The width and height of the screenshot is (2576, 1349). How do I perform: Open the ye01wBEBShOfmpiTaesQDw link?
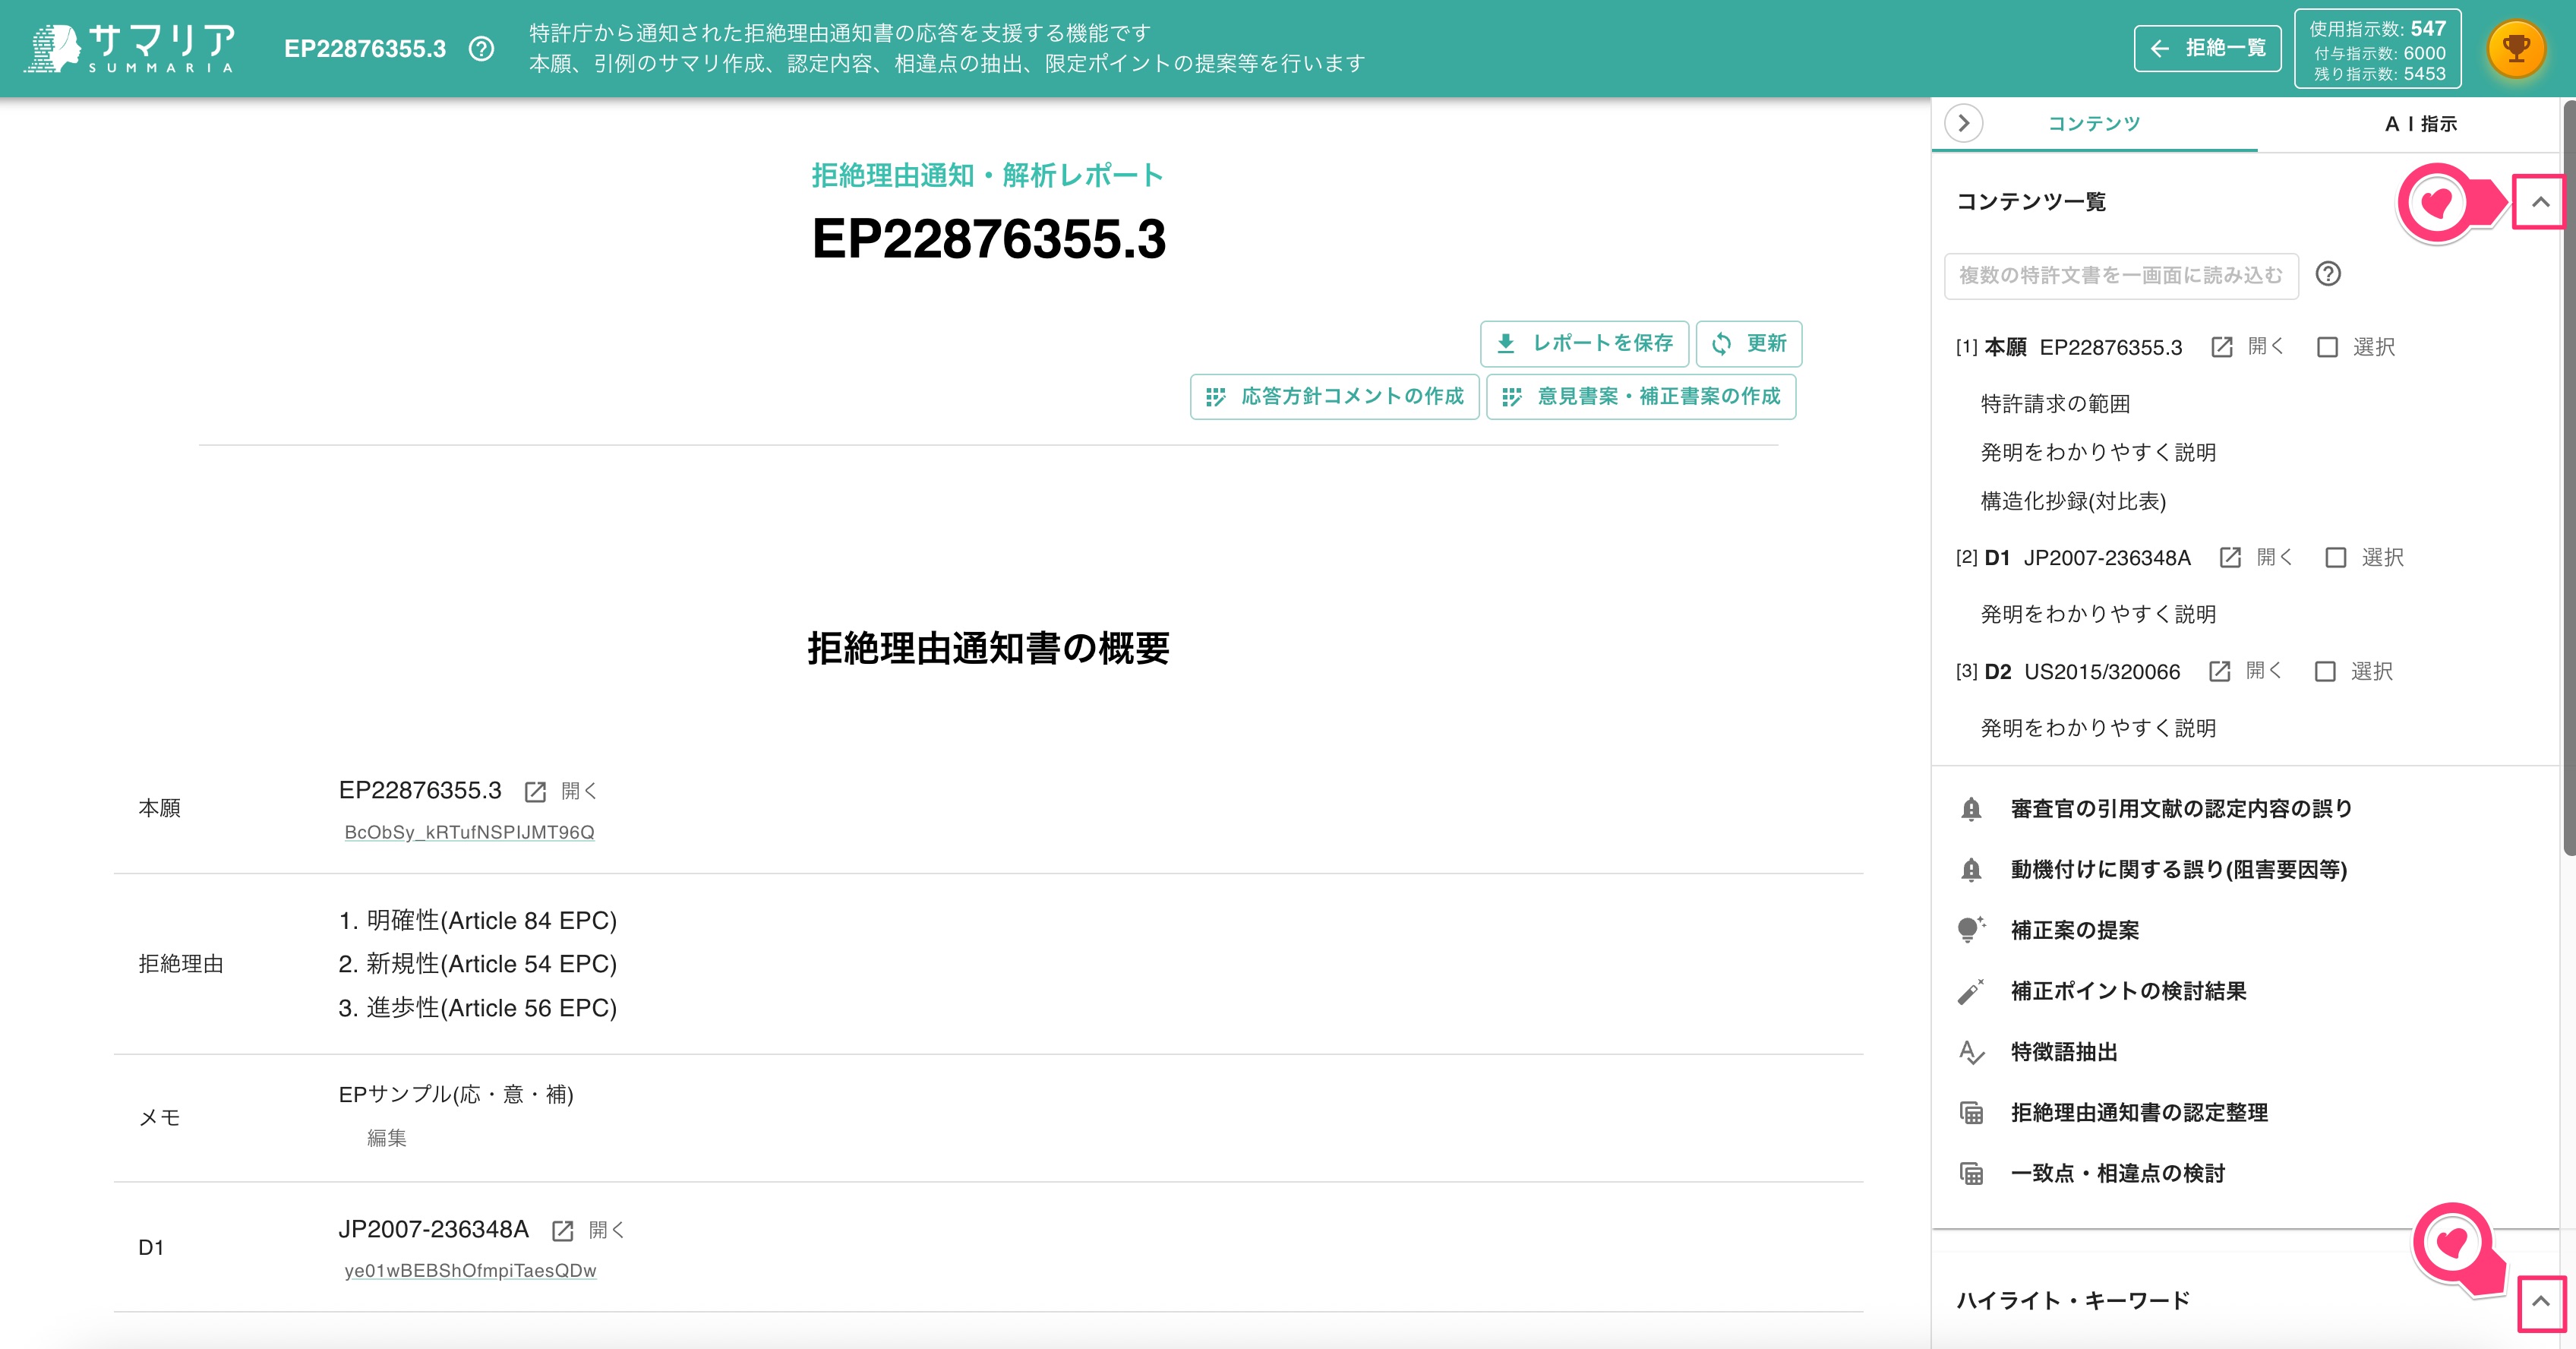[470, 1271]
